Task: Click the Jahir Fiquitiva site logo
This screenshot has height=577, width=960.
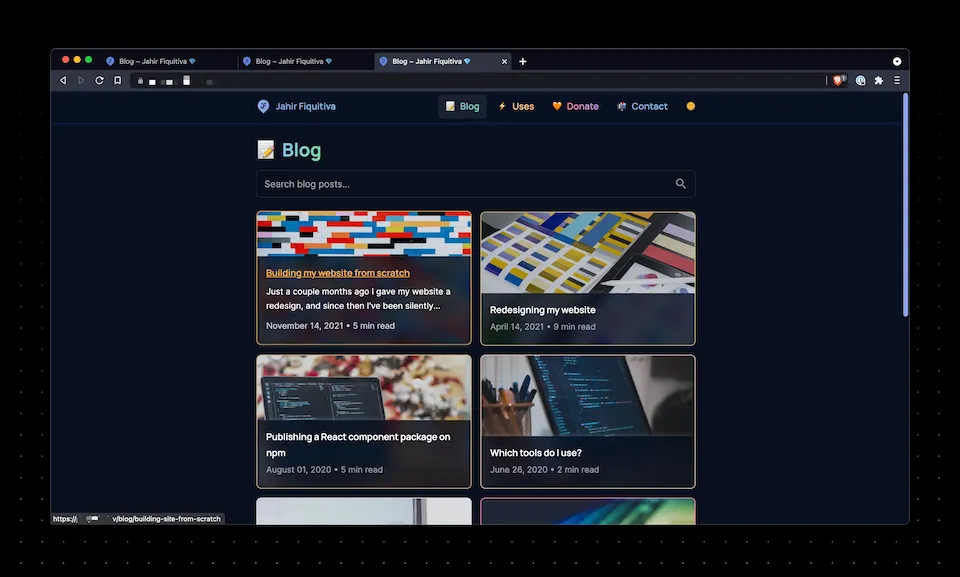Action: (263, 106)
